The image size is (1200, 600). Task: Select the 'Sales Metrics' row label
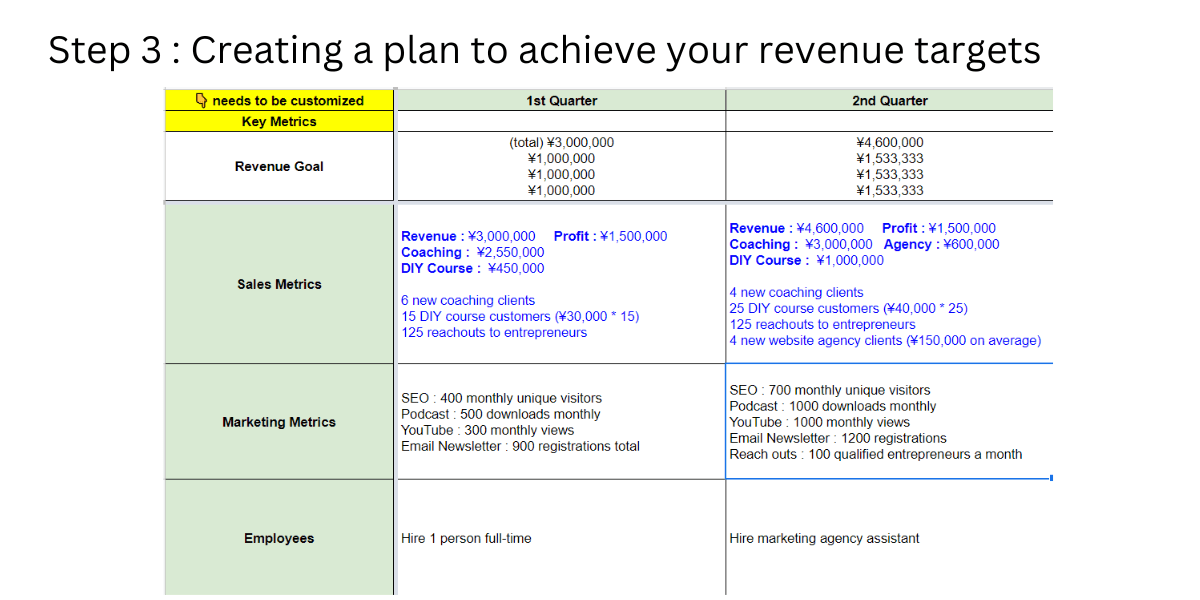pos(280,285)
